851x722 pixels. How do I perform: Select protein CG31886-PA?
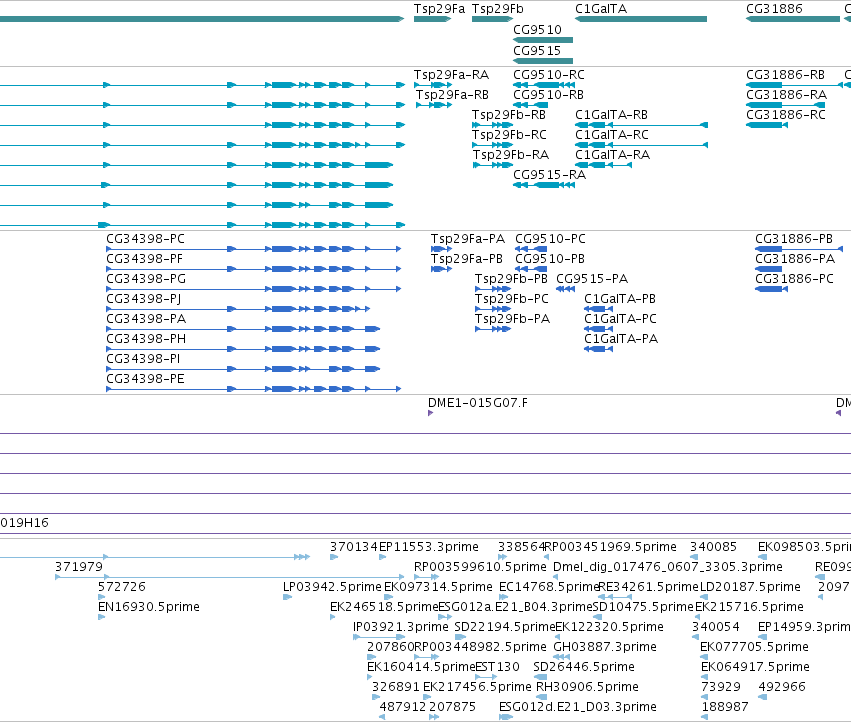(795, 259)
